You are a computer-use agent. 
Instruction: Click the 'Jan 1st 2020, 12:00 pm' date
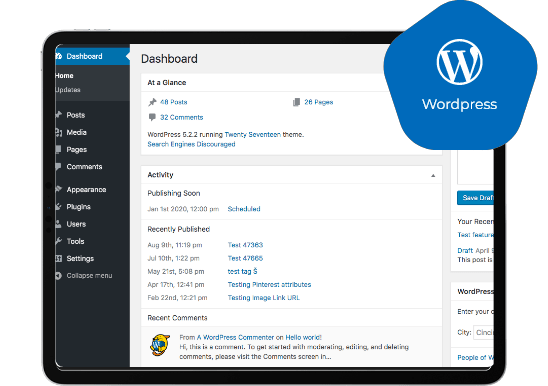[x=183, y=209]
